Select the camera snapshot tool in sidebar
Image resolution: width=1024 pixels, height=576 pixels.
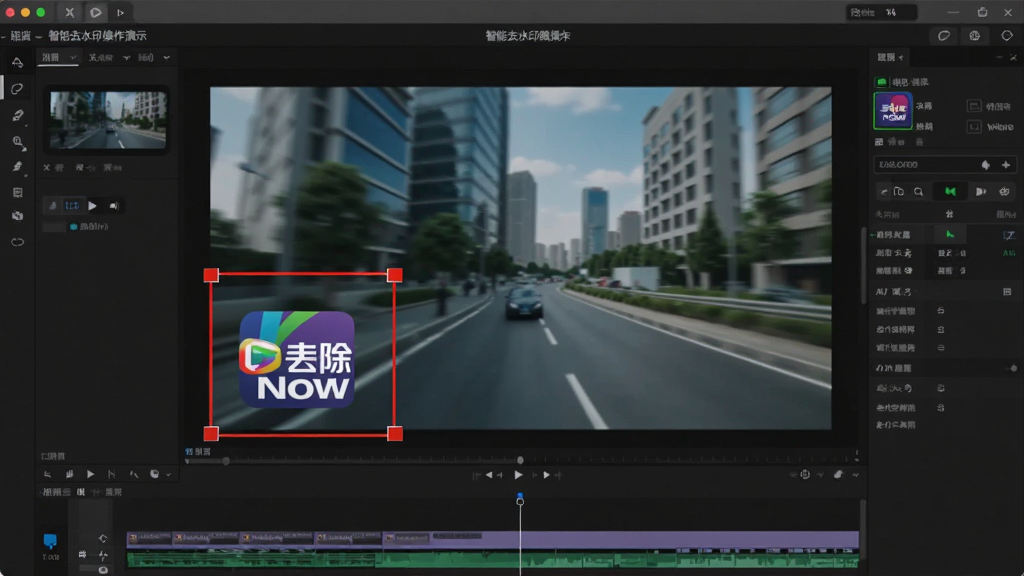(x=18, y=216)
